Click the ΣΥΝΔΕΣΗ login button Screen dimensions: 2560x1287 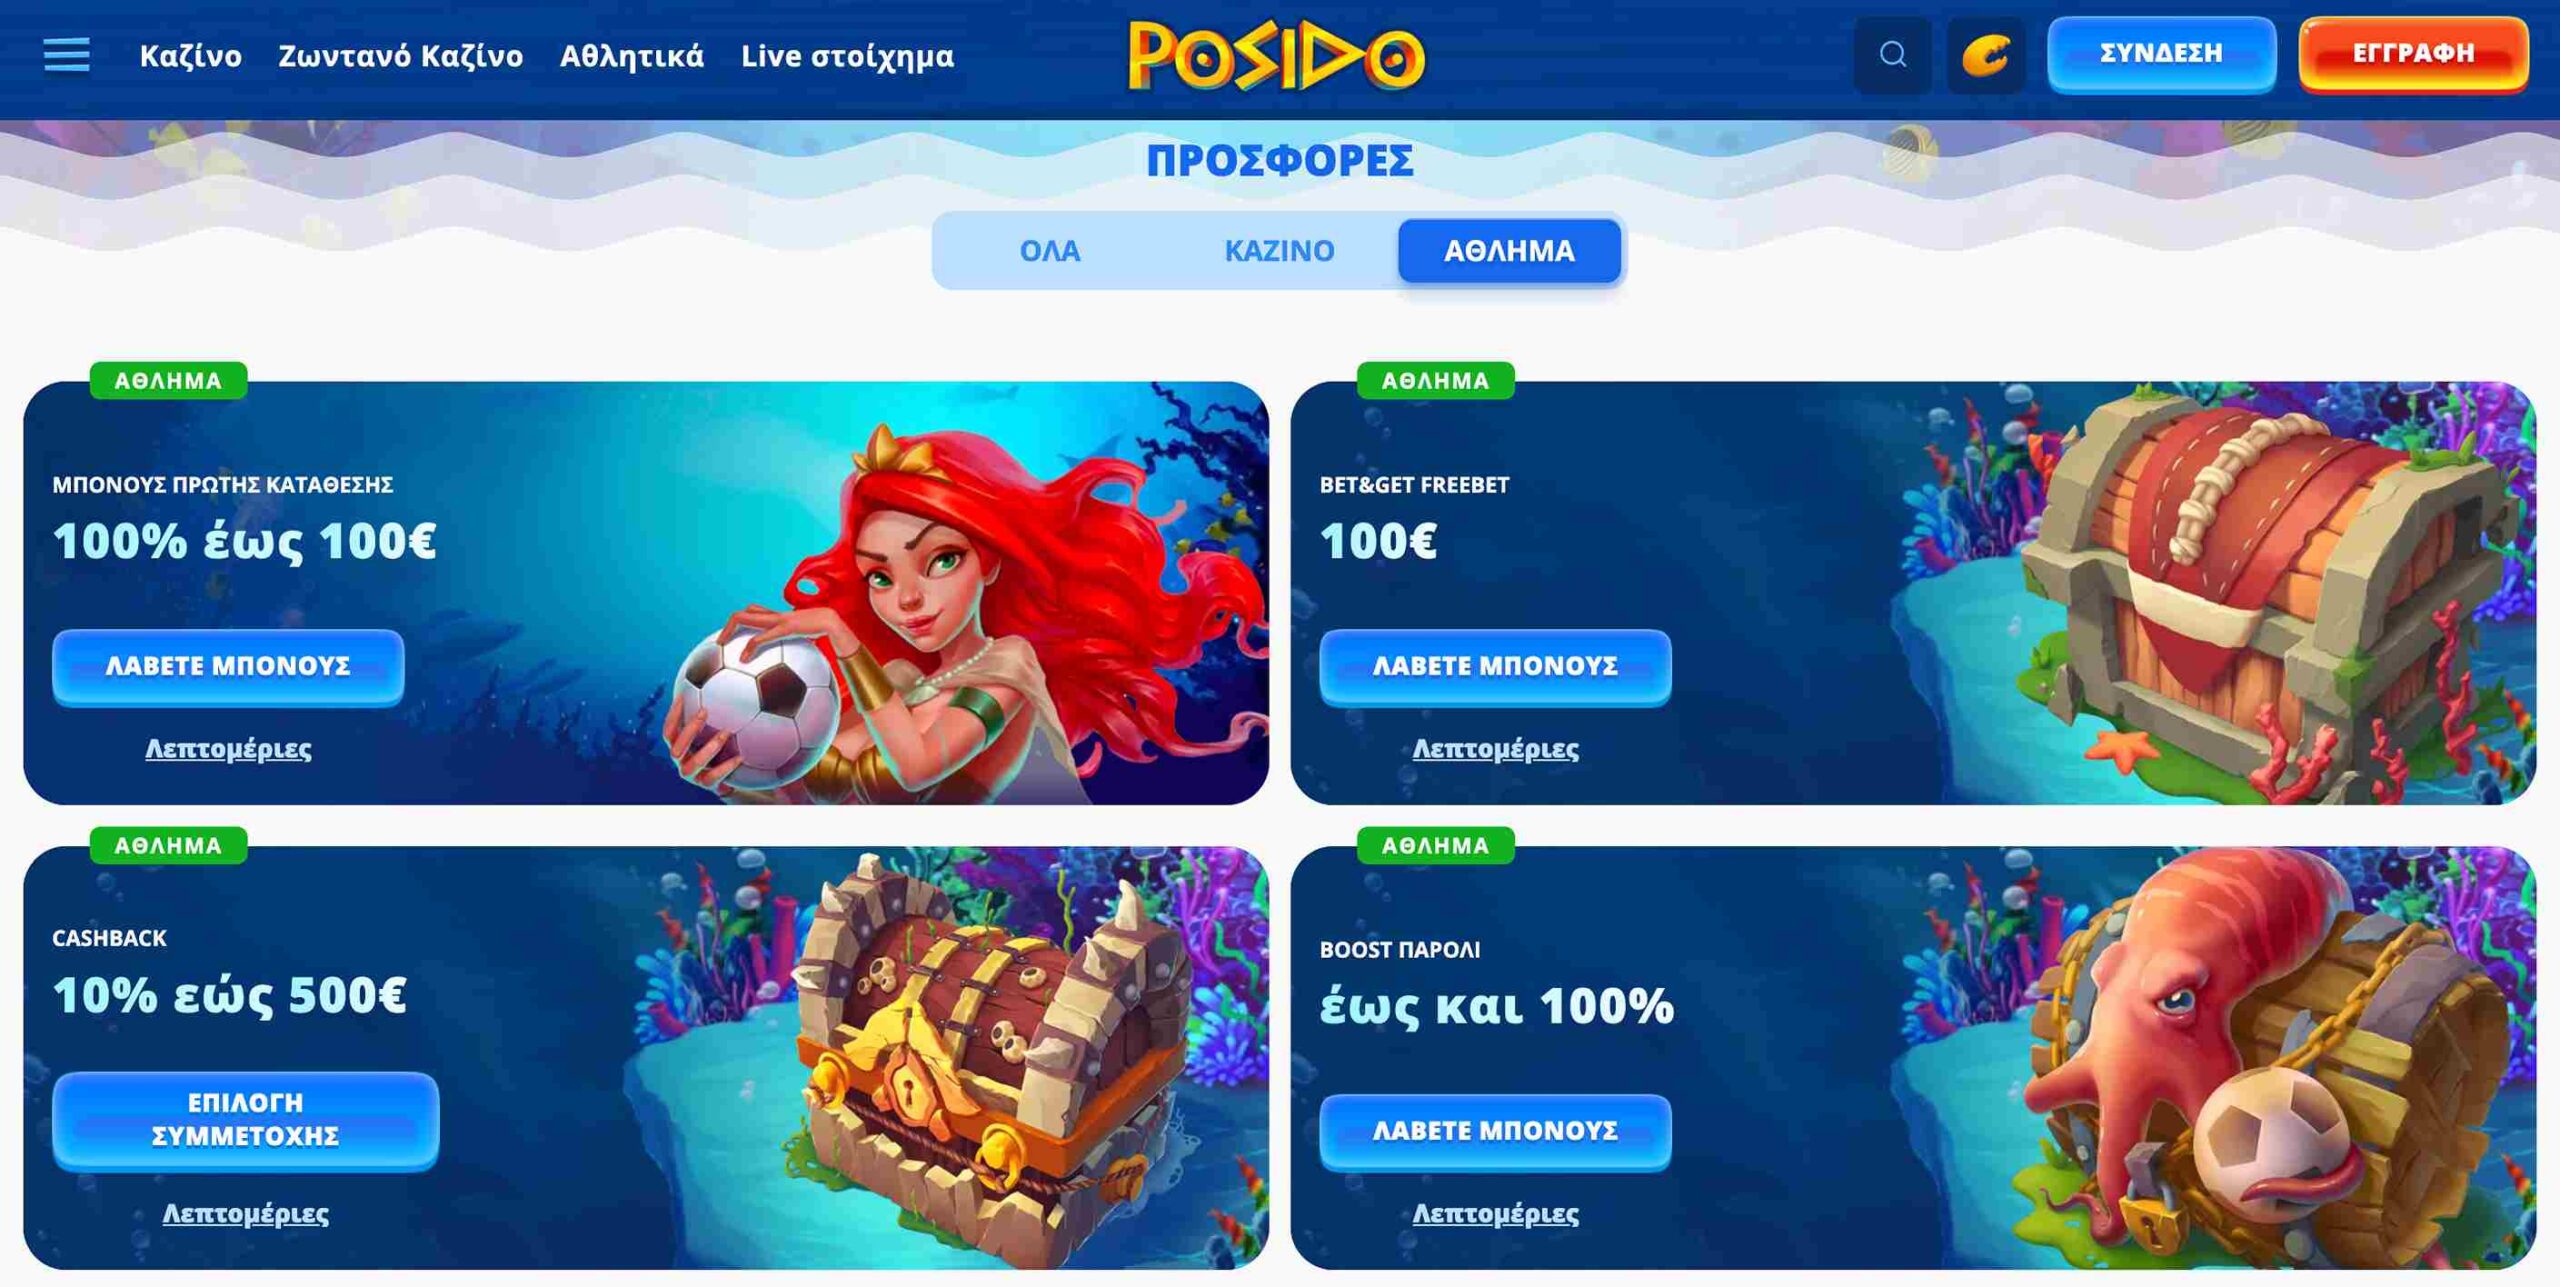[2161, 54]
